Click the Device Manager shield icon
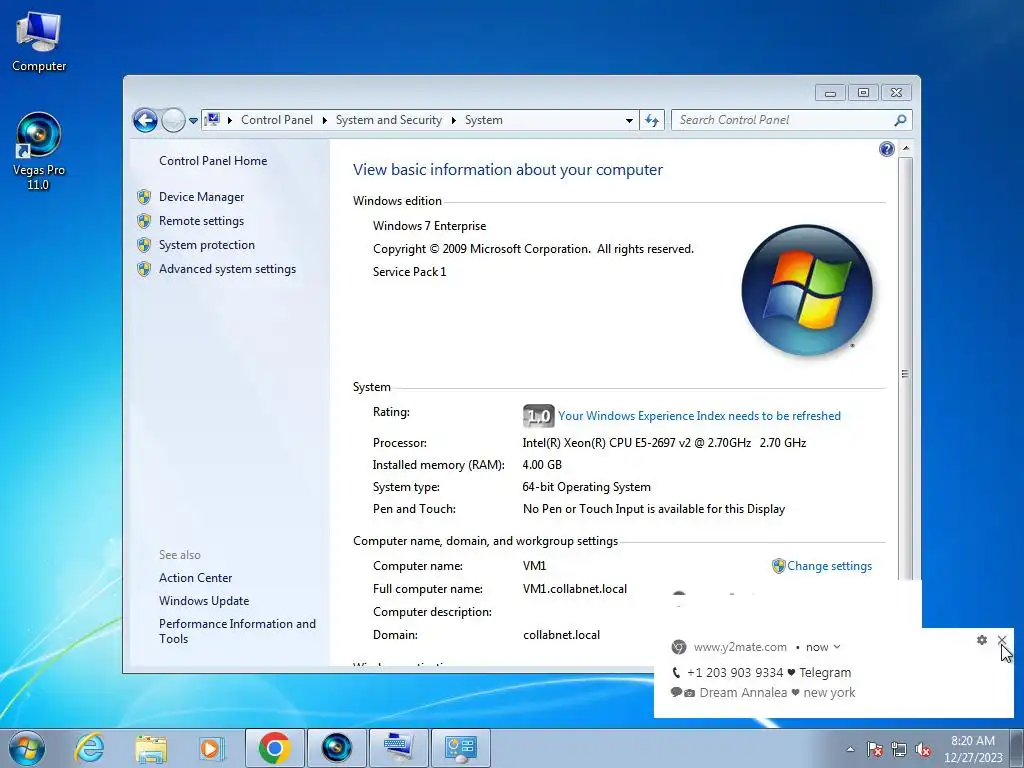Screen dimensions: 1024x768 pyautogui.click(x=144, y=197)
